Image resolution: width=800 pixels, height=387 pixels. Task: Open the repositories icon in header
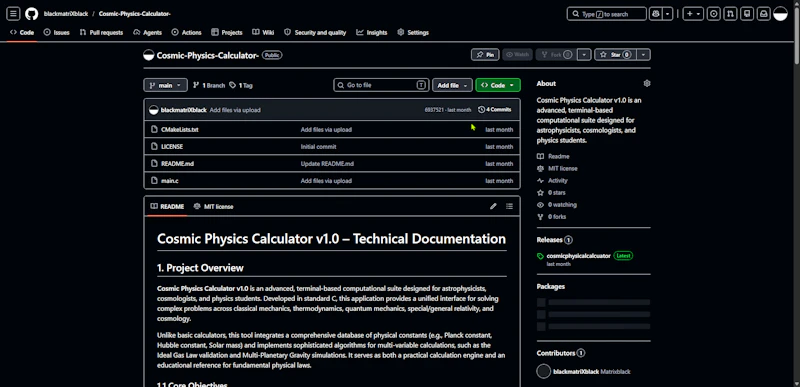click(x=747, y=14)
